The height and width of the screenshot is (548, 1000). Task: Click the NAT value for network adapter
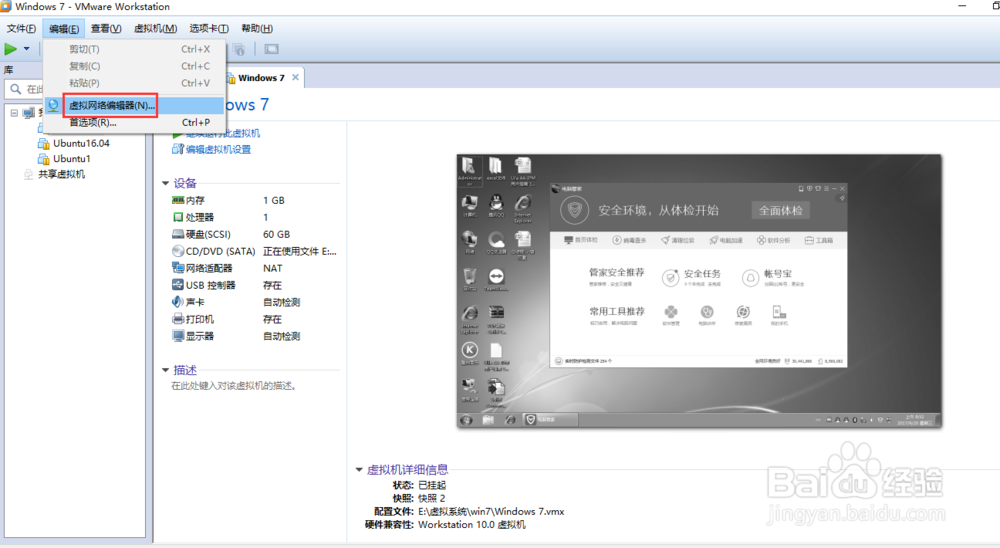point(272,268)
